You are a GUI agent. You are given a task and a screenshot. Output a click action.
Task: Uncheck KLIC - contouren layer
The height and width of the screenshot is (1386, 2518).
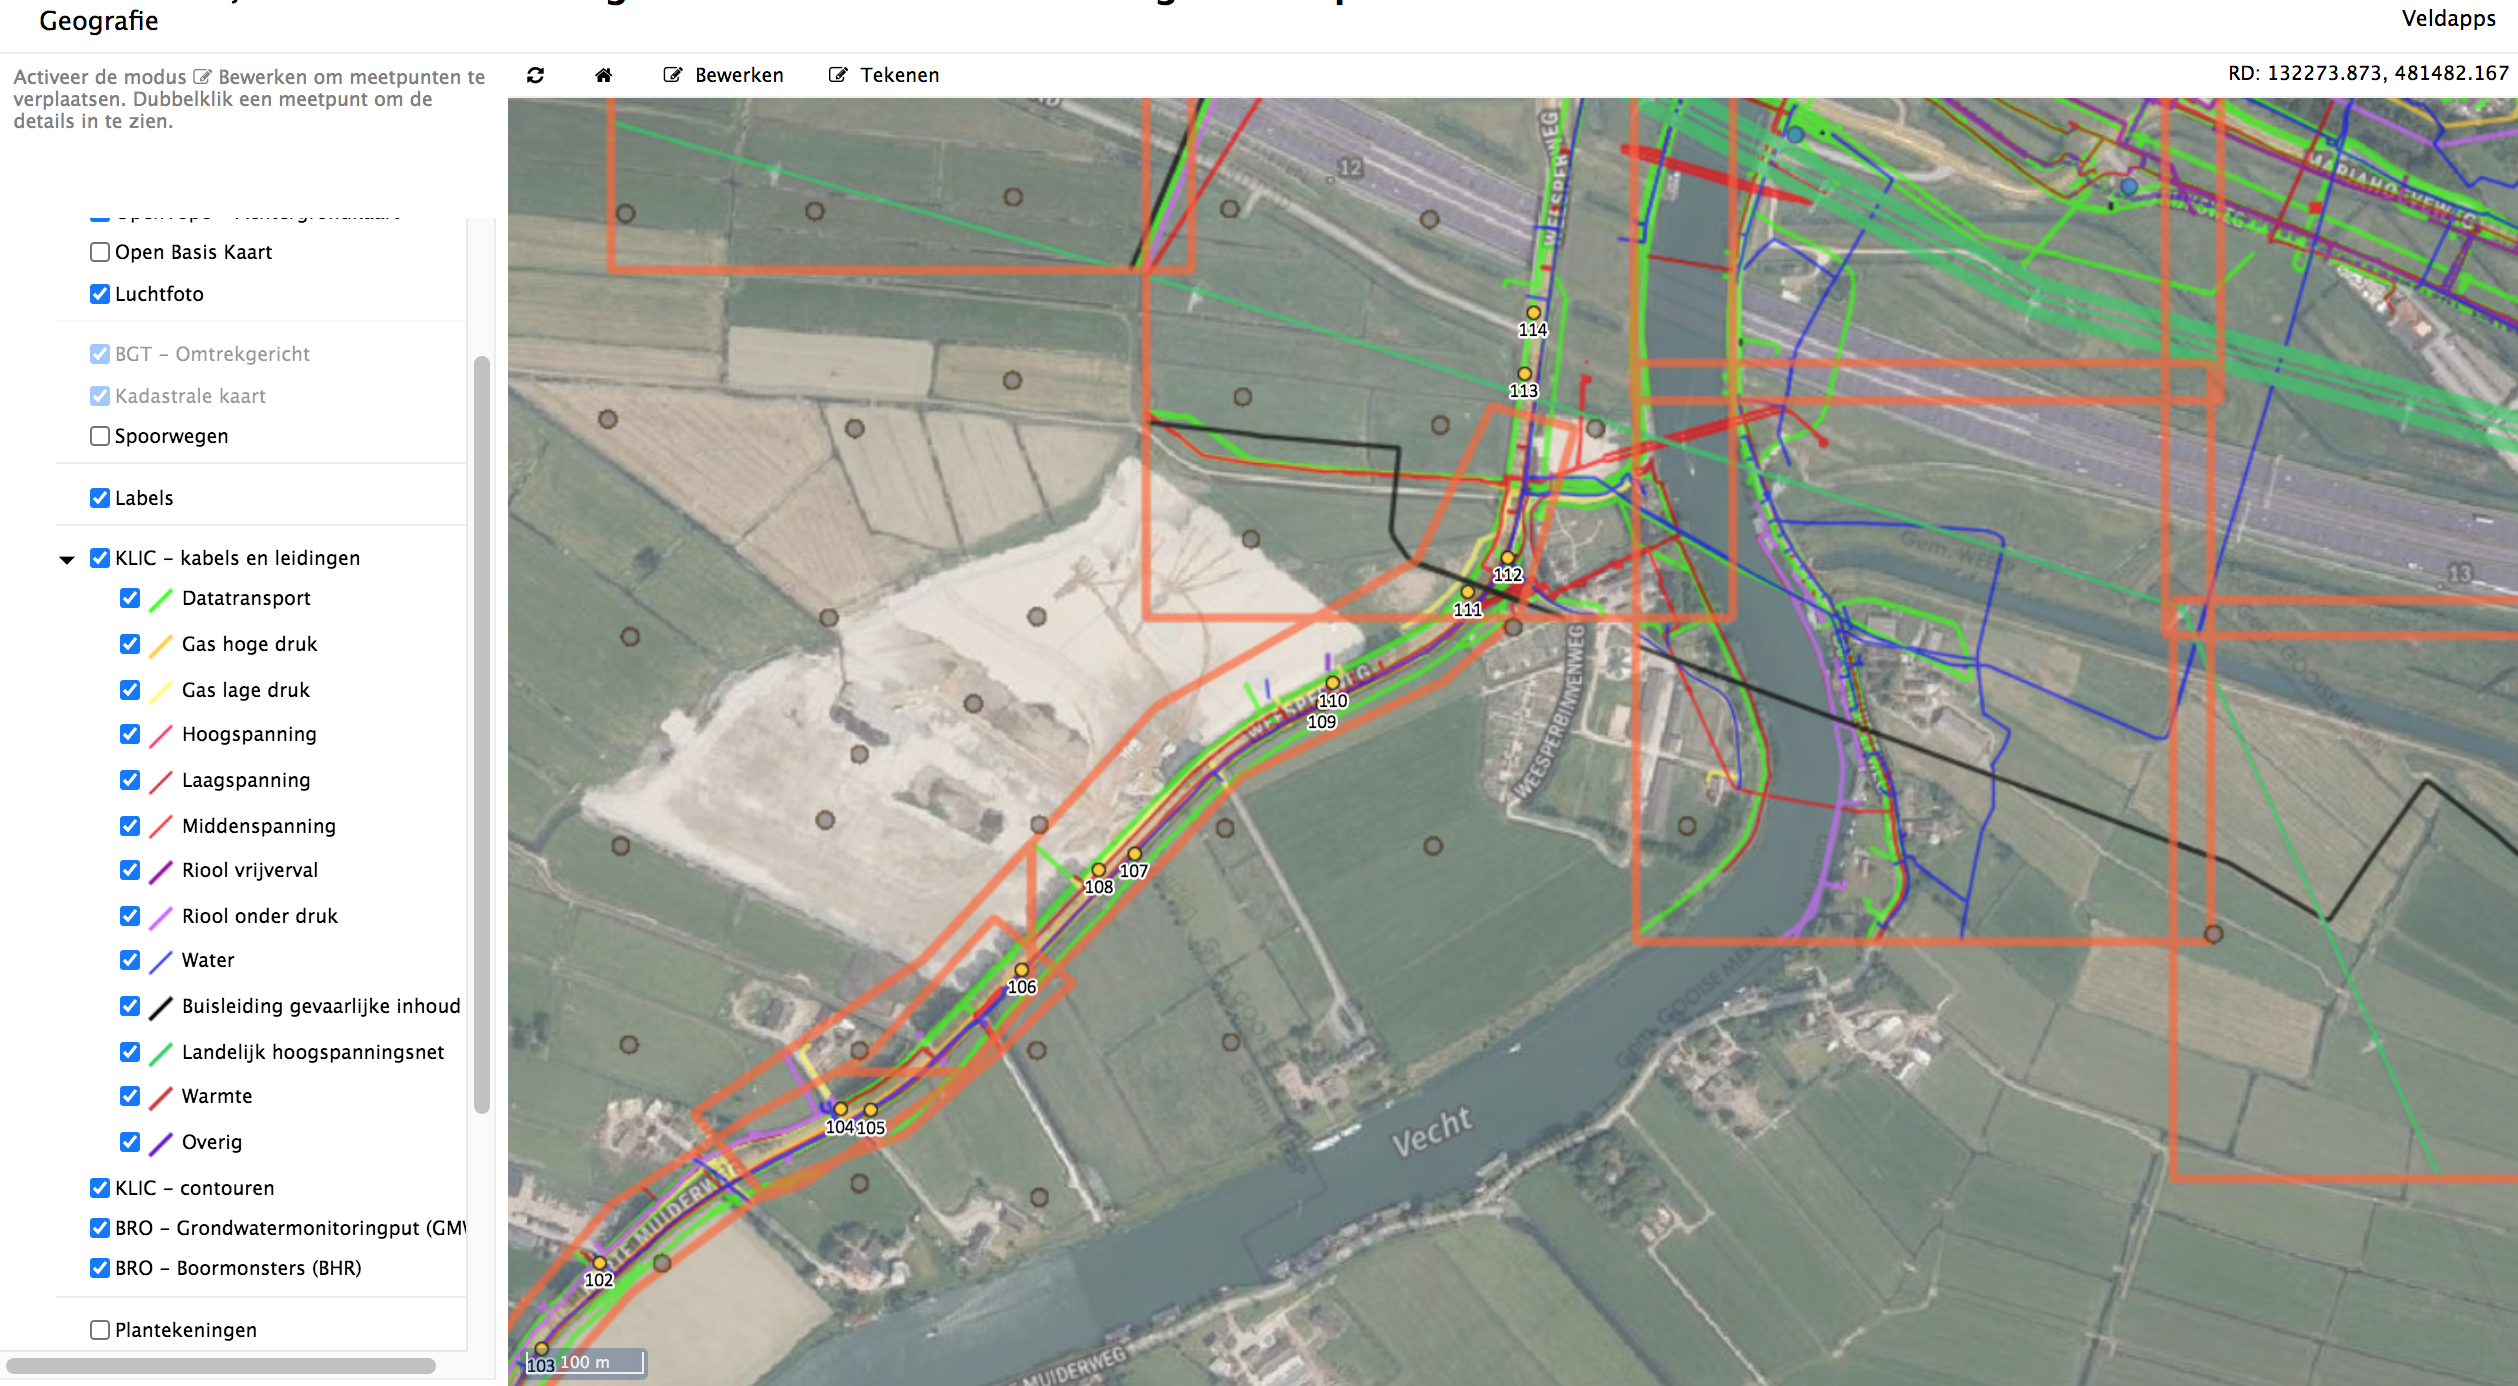pyautogui.click(x=100, y=1188)
